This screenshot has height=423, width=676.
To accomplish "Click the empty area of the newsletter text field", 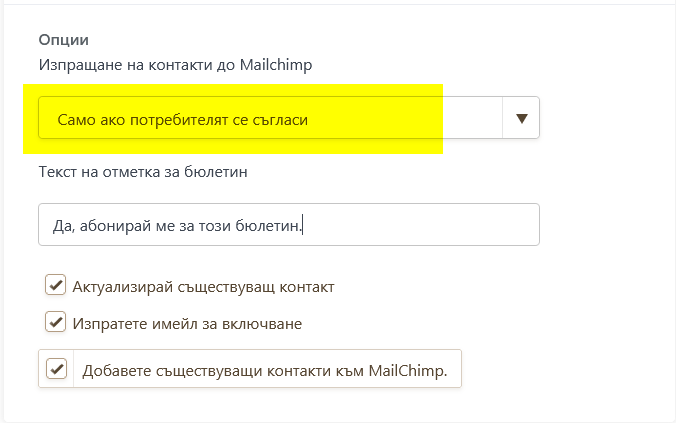I will (x=420, y=225).
